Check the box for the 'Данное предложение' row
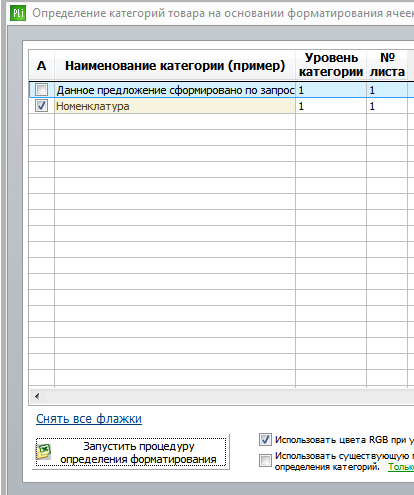The image size is (414, 495). (x=42, y=90)
